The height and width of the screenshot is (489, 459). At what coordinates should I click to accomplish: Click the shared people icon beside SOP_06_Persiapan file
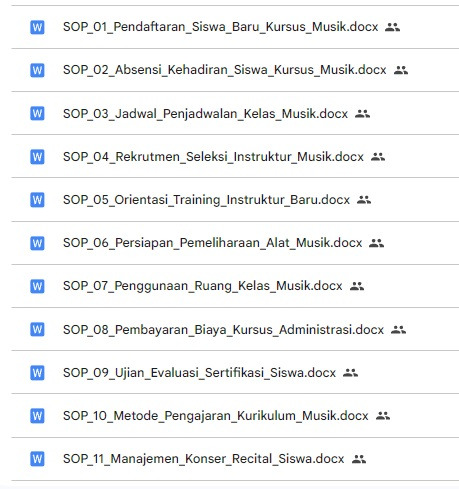point(376,243)
